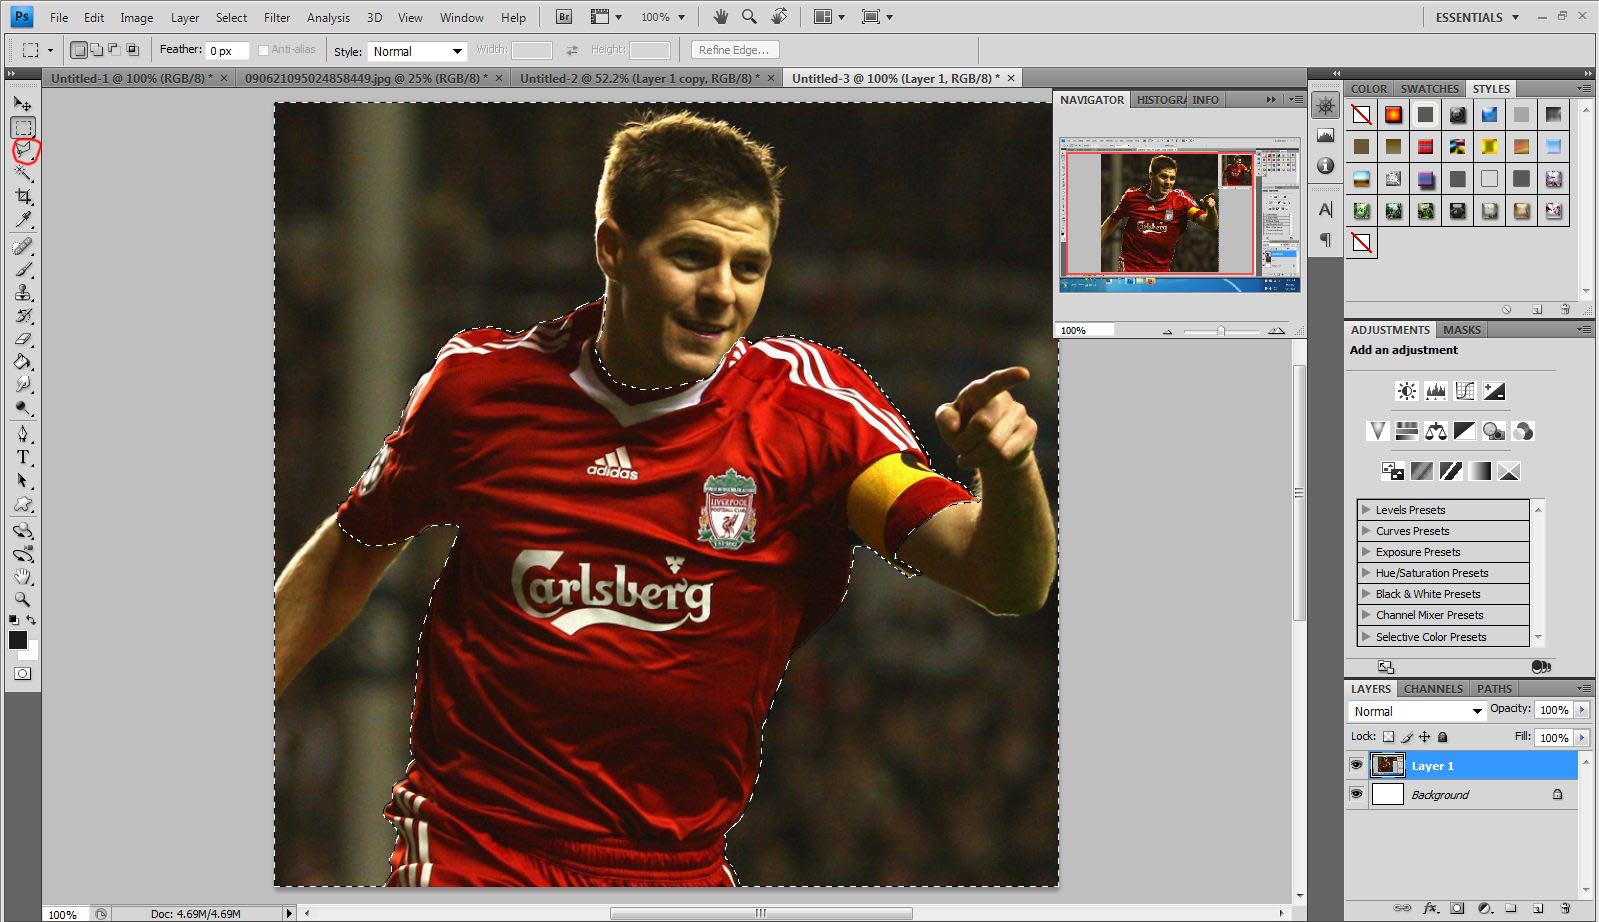
Task: Select the Healing Brush tool
Action: (23, 246)
